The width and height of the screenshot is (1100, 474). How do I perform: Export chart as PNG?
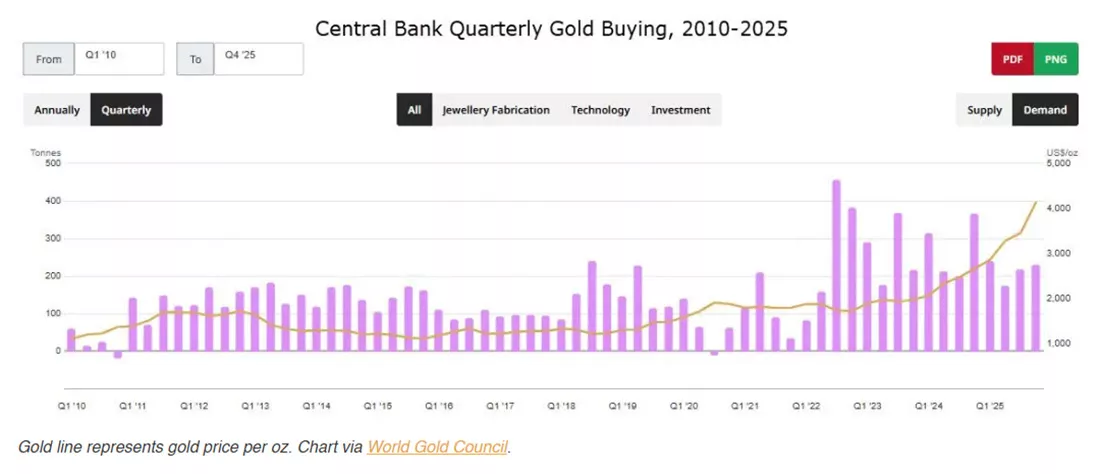[1056, 59]
